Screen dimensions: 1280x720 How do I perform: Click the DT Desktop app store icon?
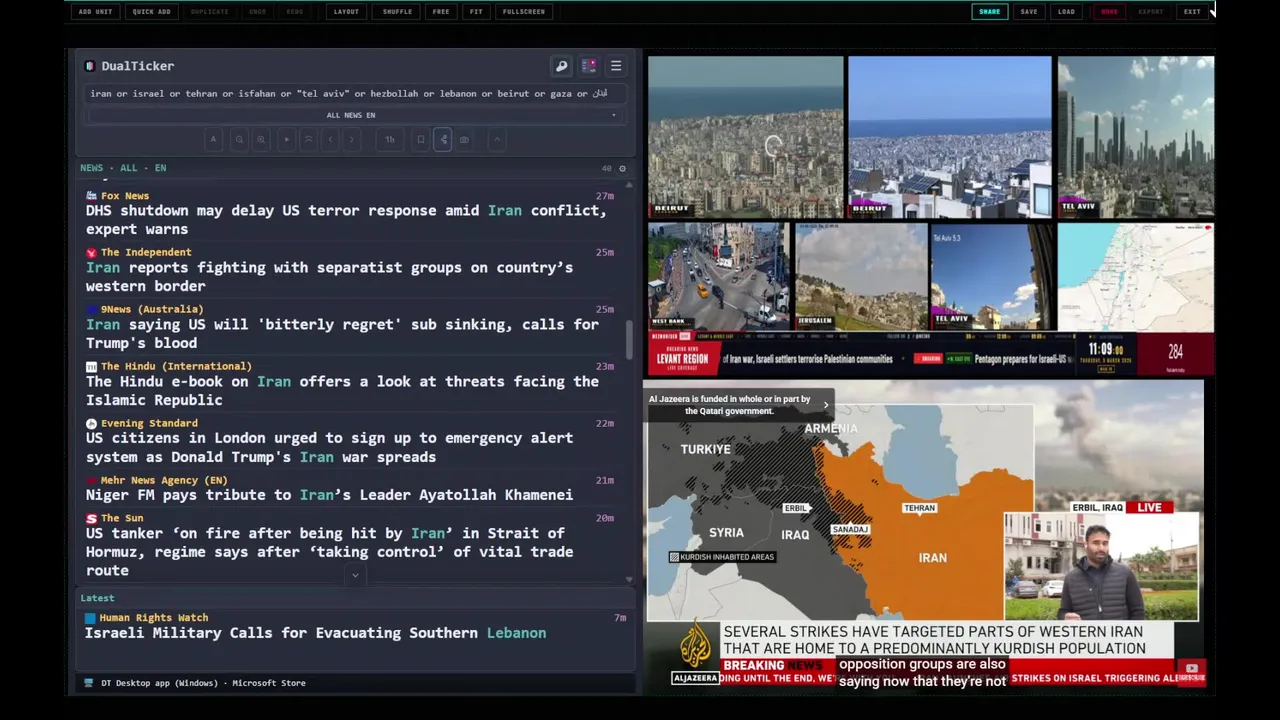coord(89,683)
